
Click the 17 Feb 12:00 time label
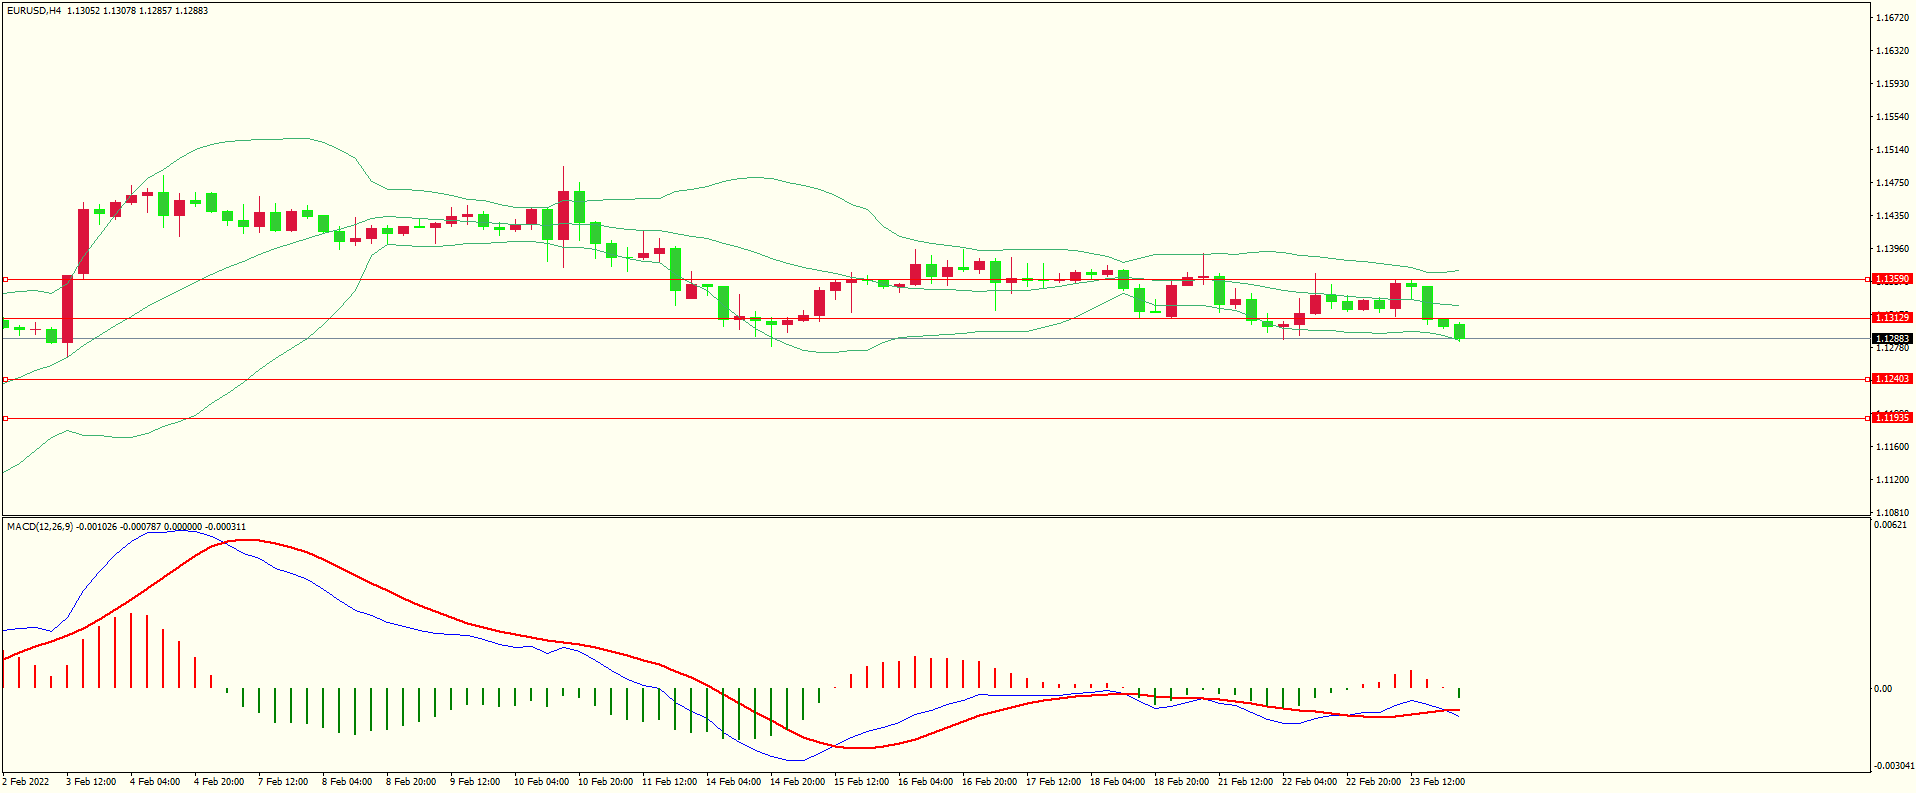[1053, 782]
